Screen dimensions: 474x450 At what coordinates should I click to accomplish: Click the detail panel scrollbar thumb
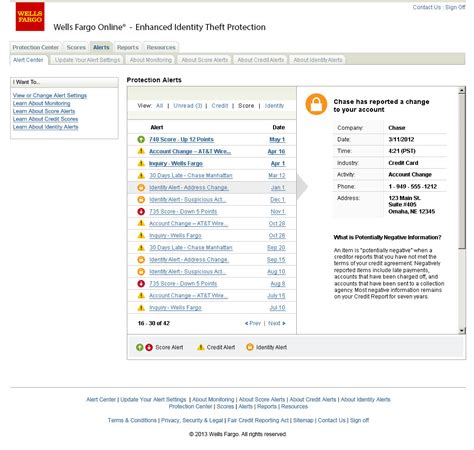462,171
